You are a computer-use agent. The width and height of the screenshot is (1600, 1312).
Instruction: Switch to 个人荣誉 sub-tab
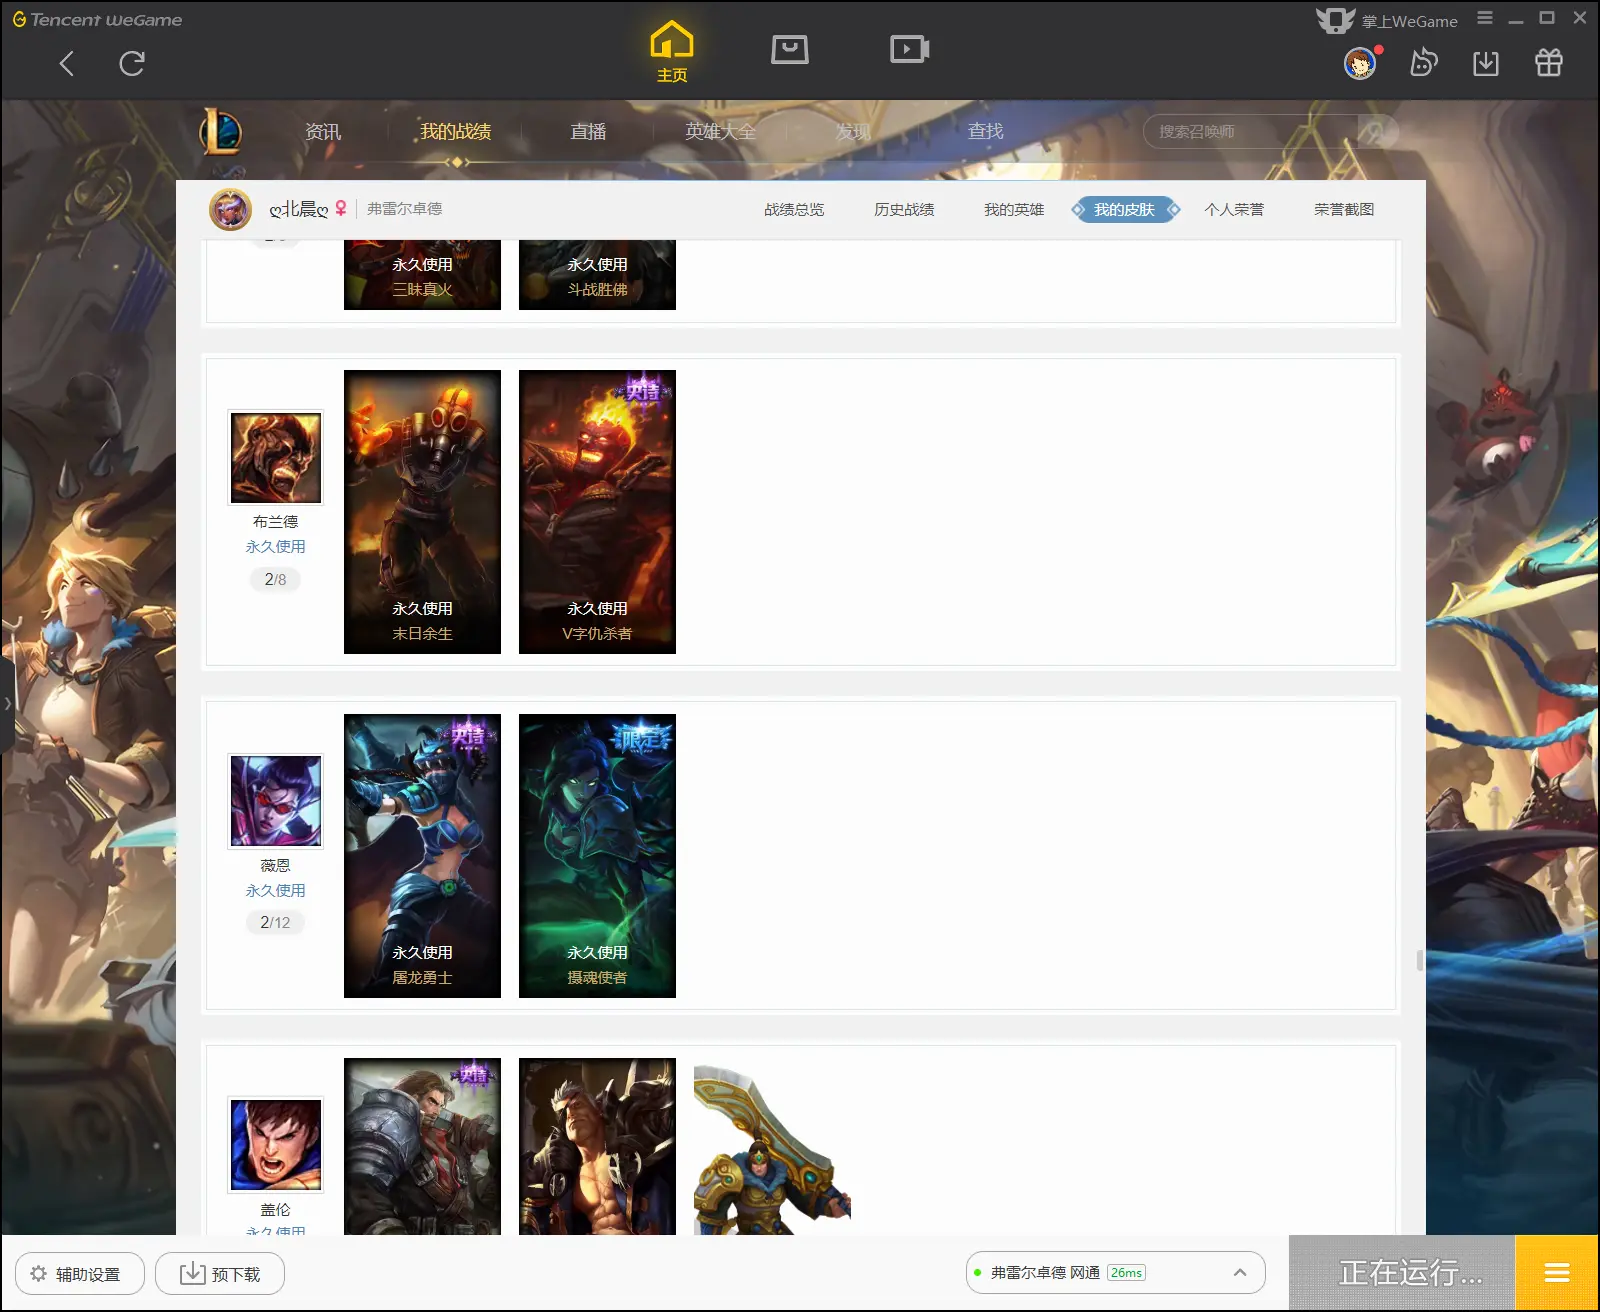1234,209
